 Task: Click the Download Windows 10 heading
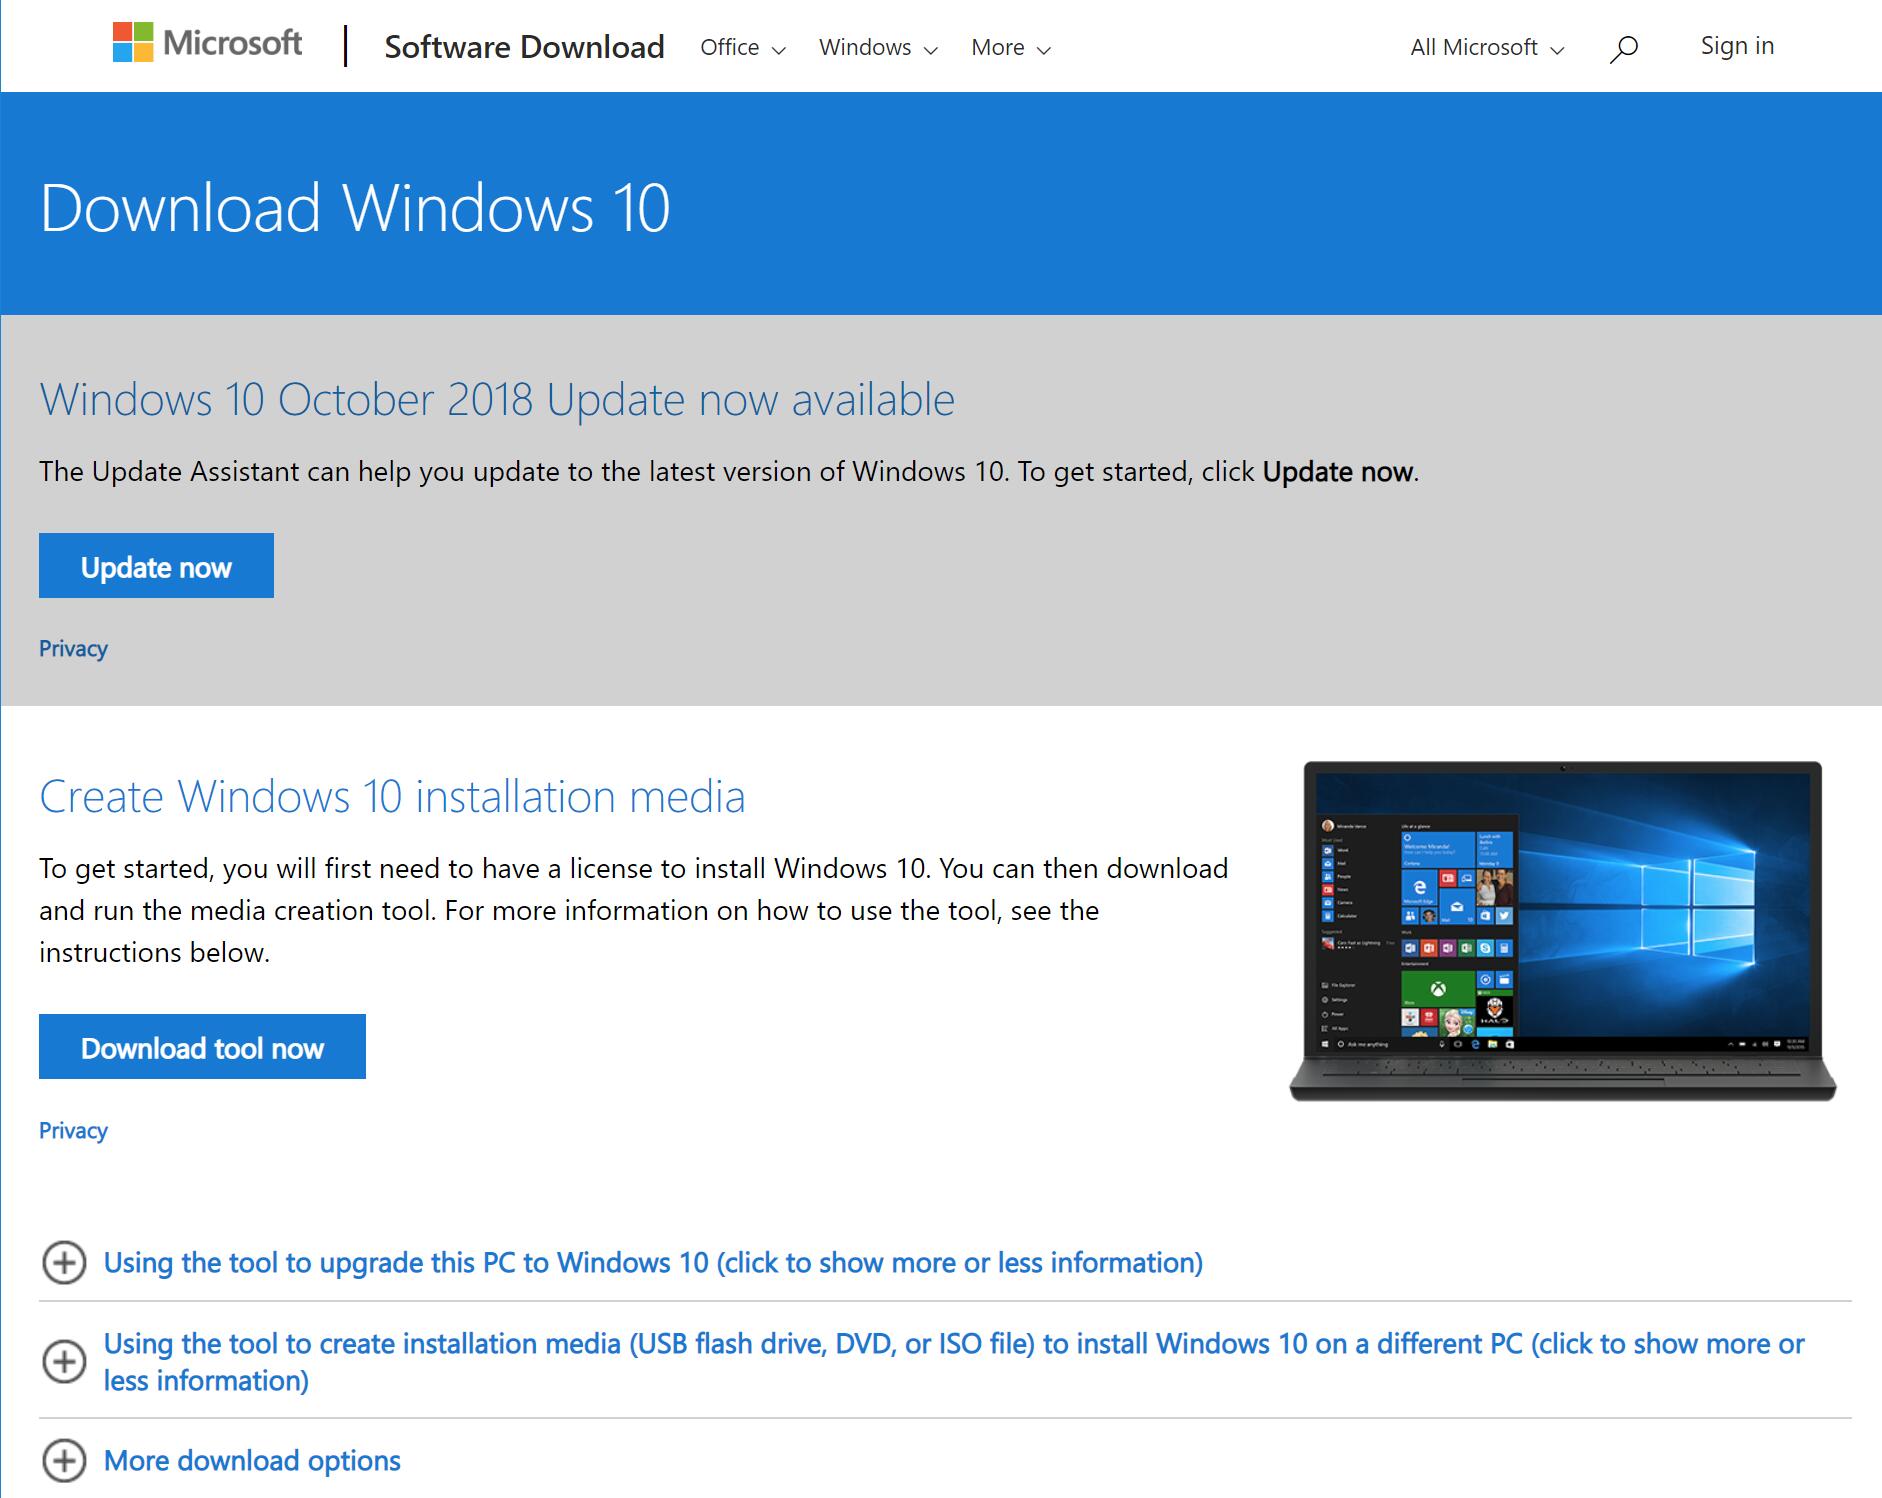point(355,208)
